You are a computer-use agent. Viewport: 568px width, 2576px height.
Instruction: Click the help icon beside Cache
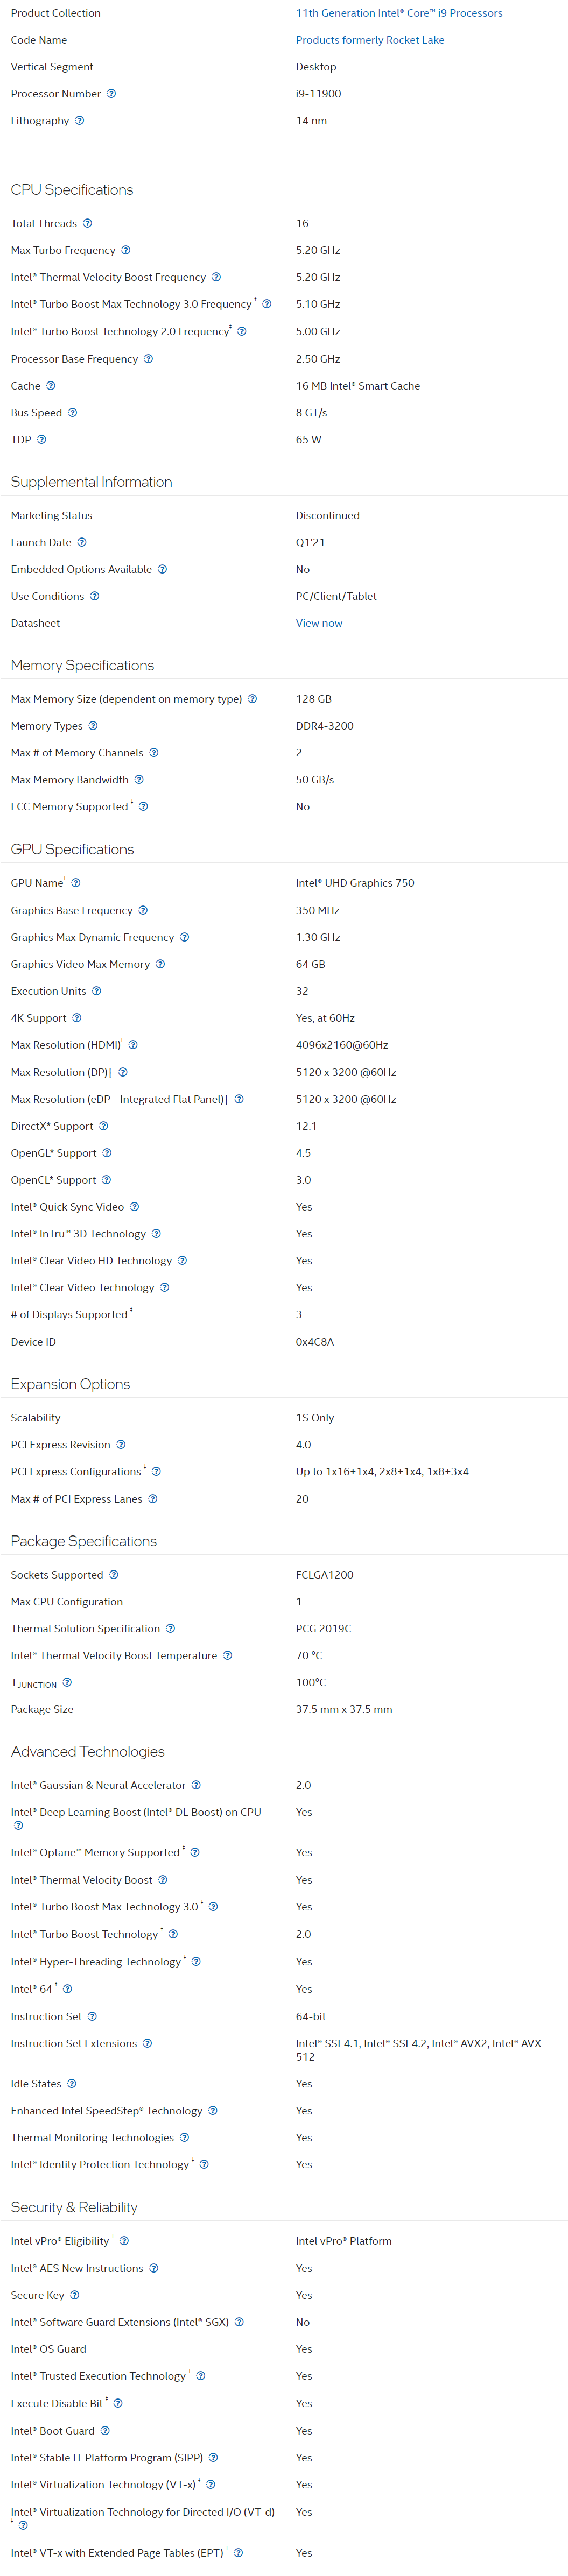[51, 385]
